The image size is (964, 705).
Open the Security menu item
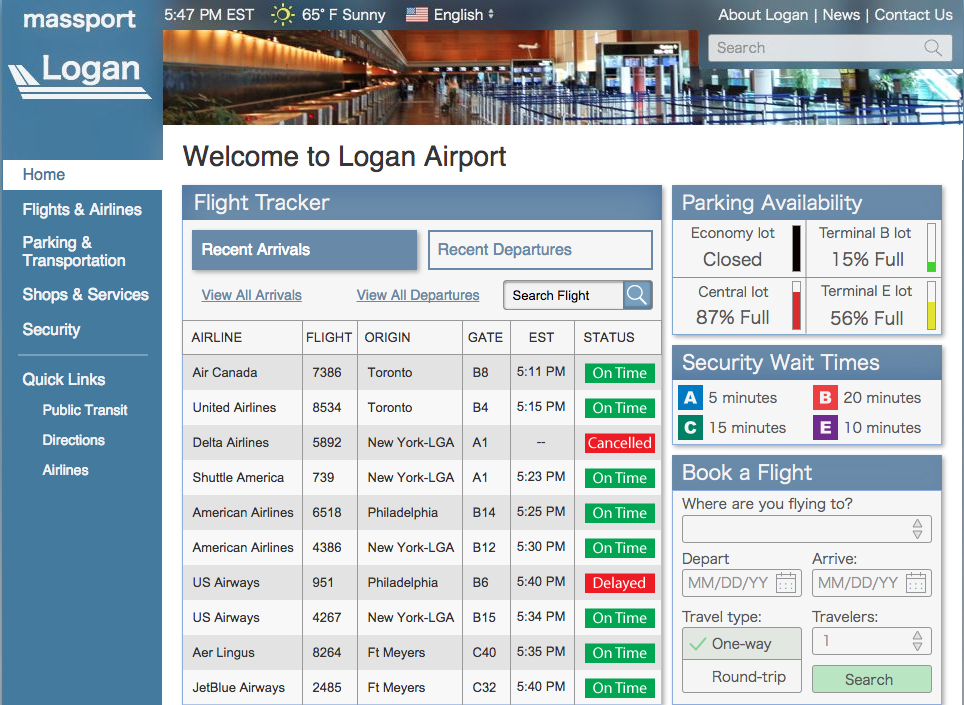pos(51,329)
